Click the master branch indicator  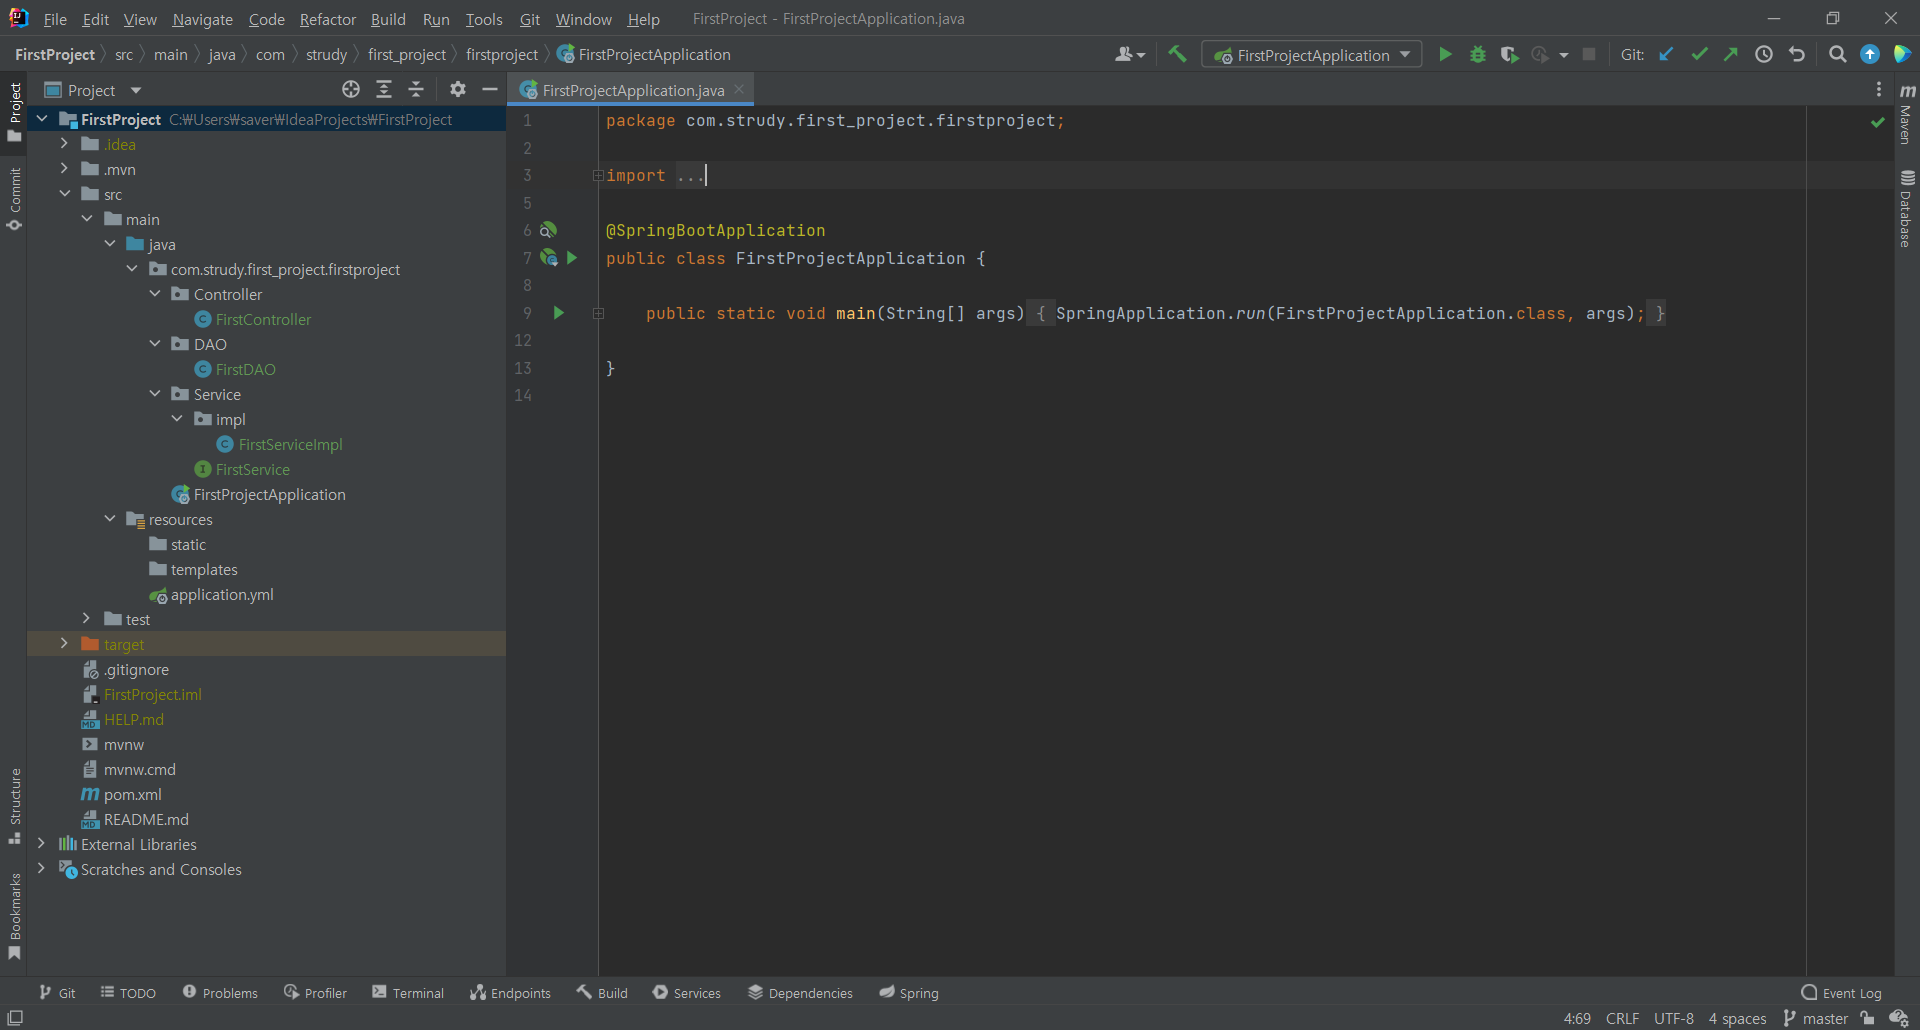[x=1816, y=1018]
